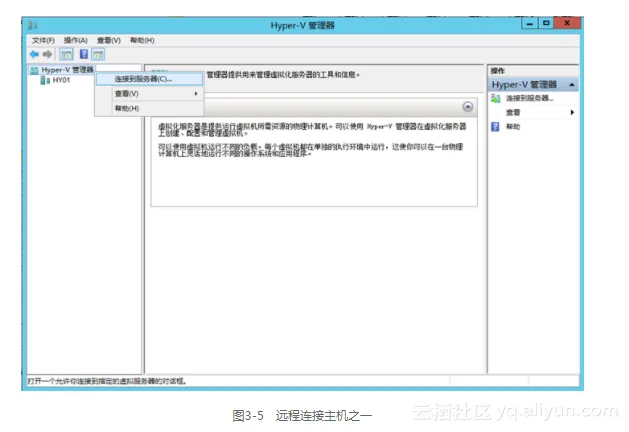The height and width of the screenshot is (432, 629).
Task: Click the Back arrow in the toolbar
Action: pos(34,54)
